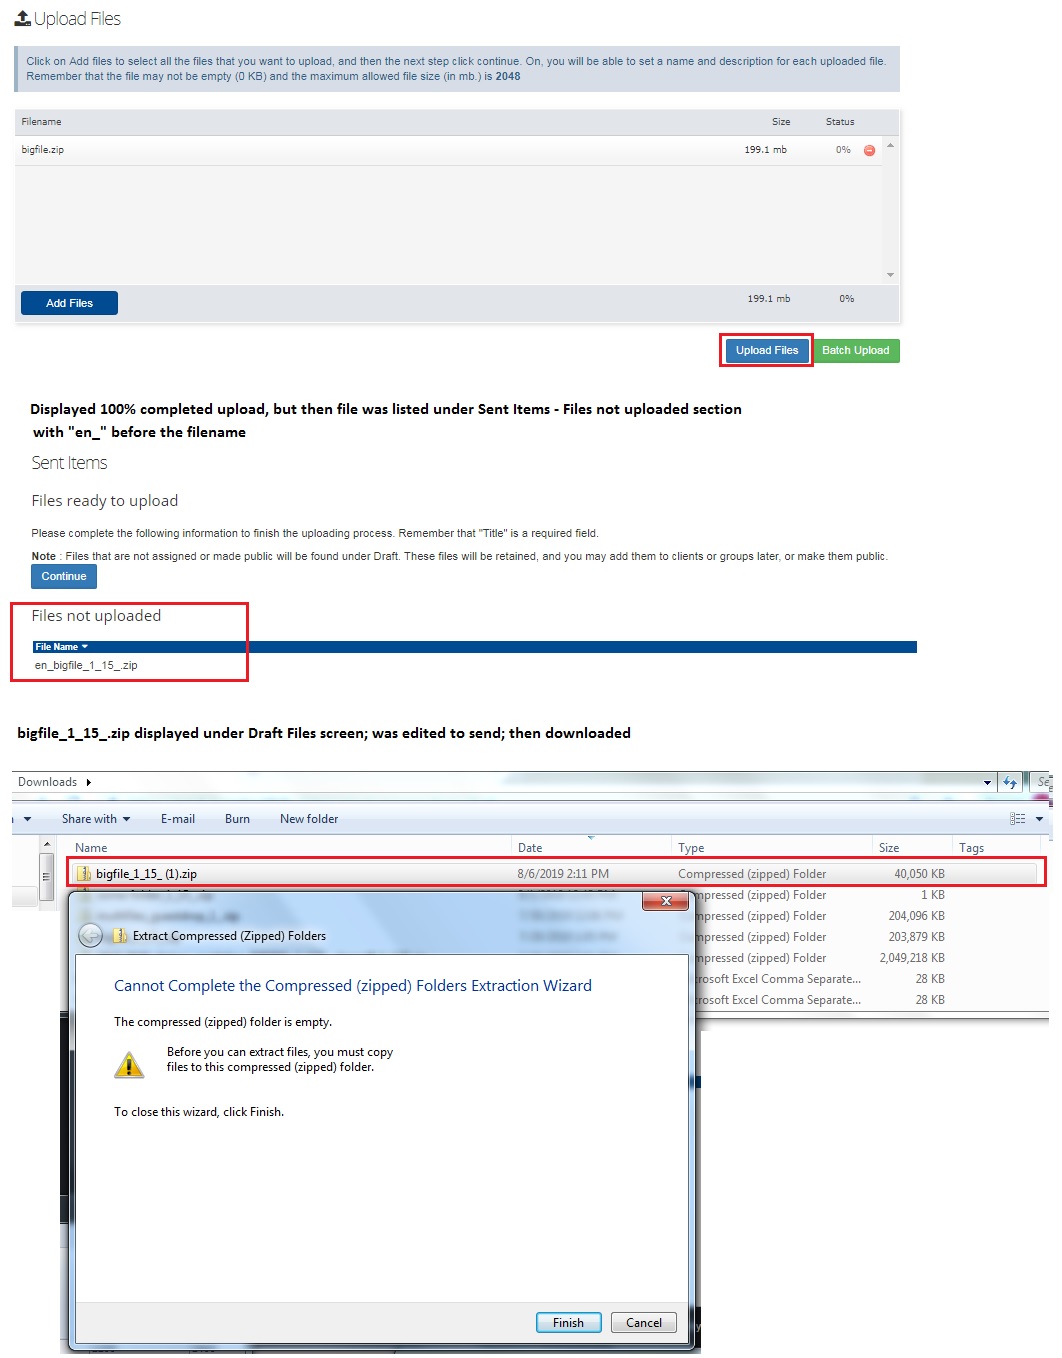Screen dimensions: 1062x1358
Task: Open the Share with dropdown
Action: (94, 818)
